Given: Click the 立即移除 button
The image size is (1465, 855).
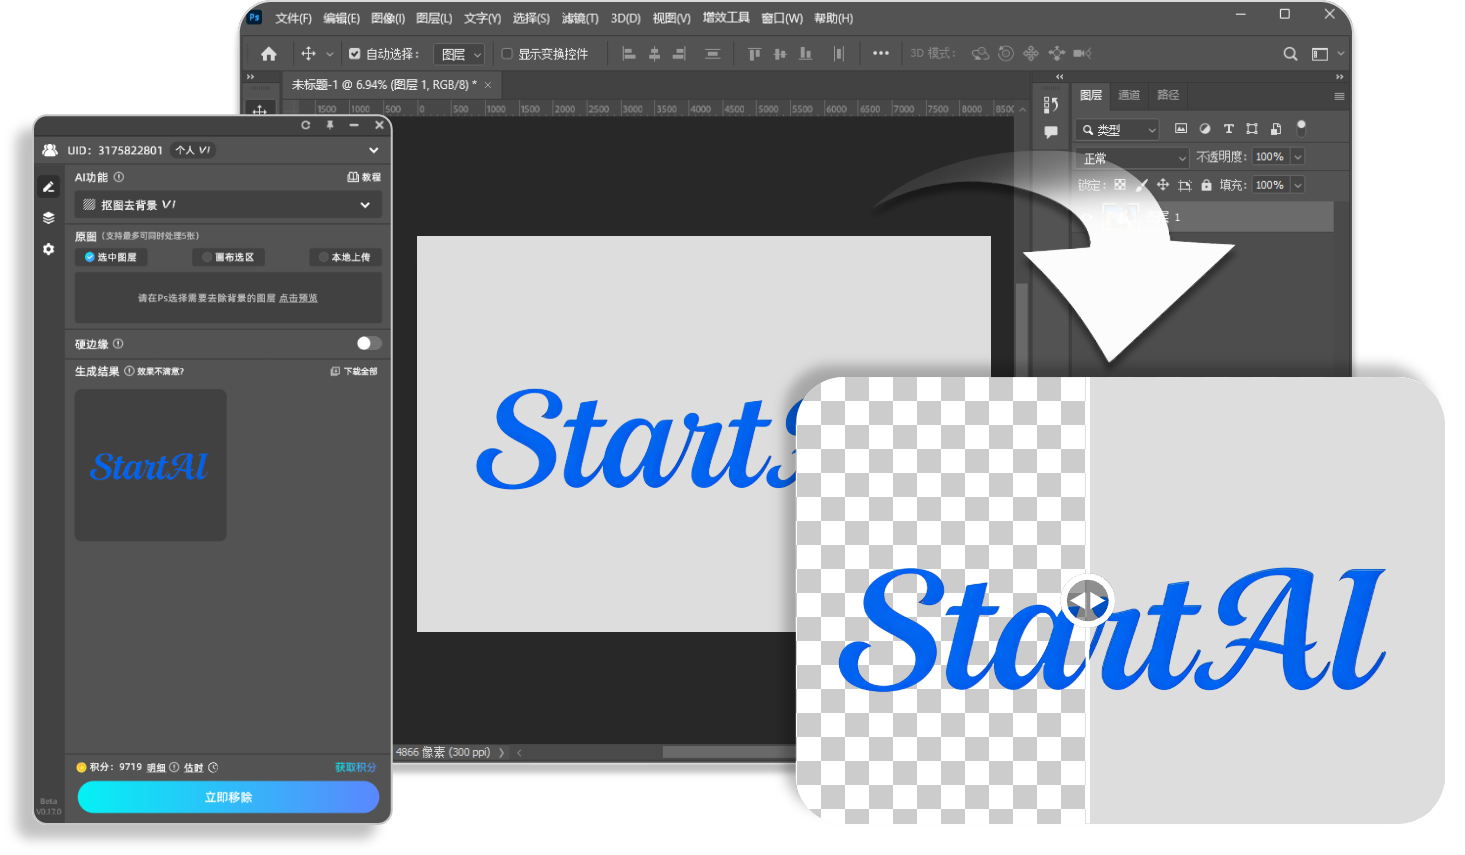Looking at the screenshot, I should tap(228, 797).
